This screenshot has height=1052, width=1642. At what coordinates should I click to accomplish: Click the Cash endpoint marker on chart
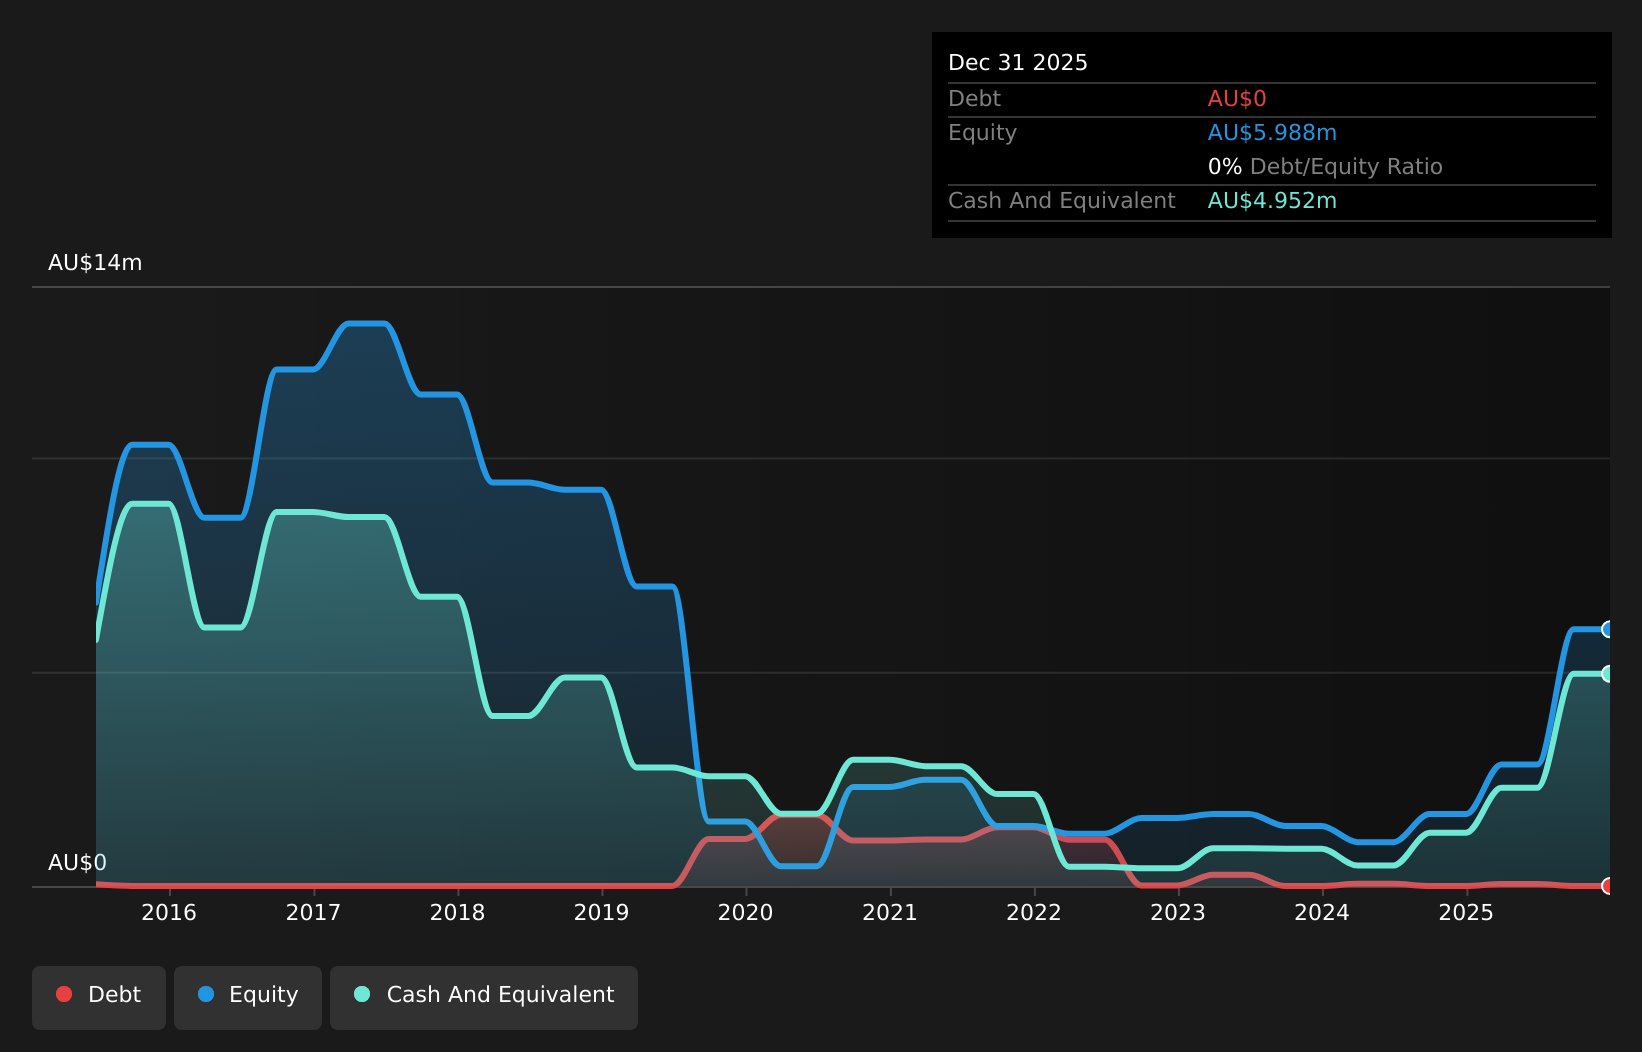(x=1608, y=674)
